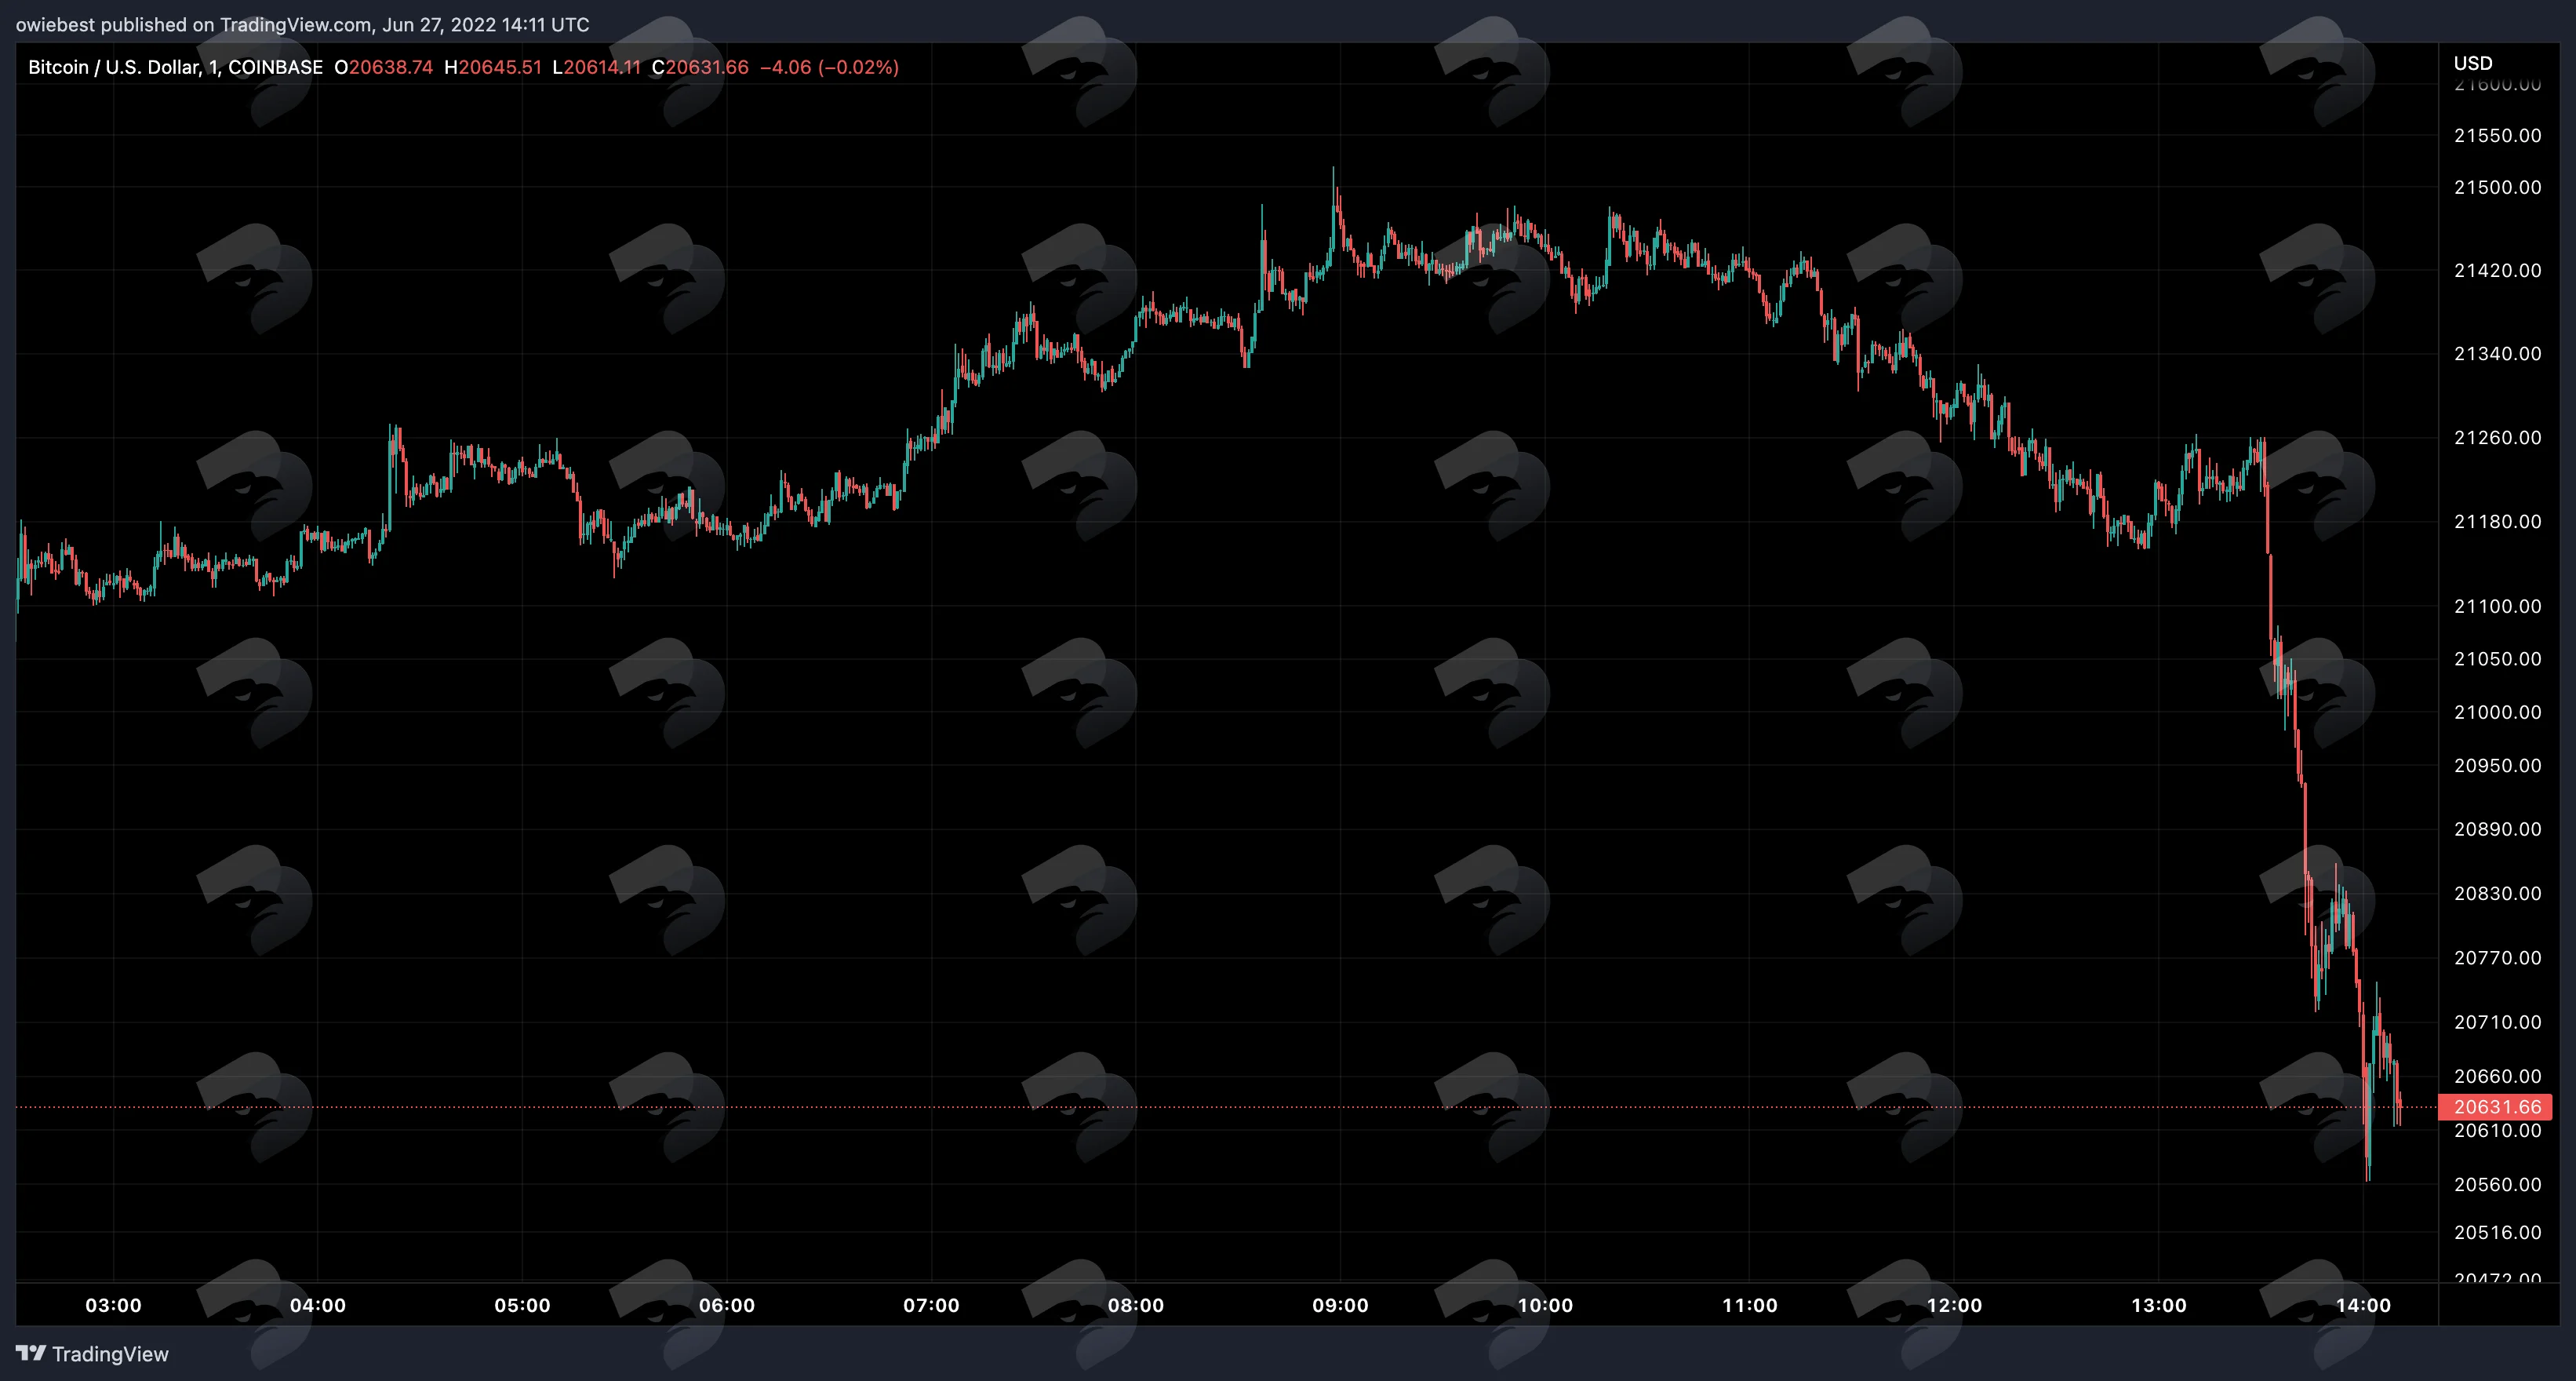Viewport: 2576px width, 1381px height.
Task: Click the 20560.00 price axis label
Action: [2497, 1184]
